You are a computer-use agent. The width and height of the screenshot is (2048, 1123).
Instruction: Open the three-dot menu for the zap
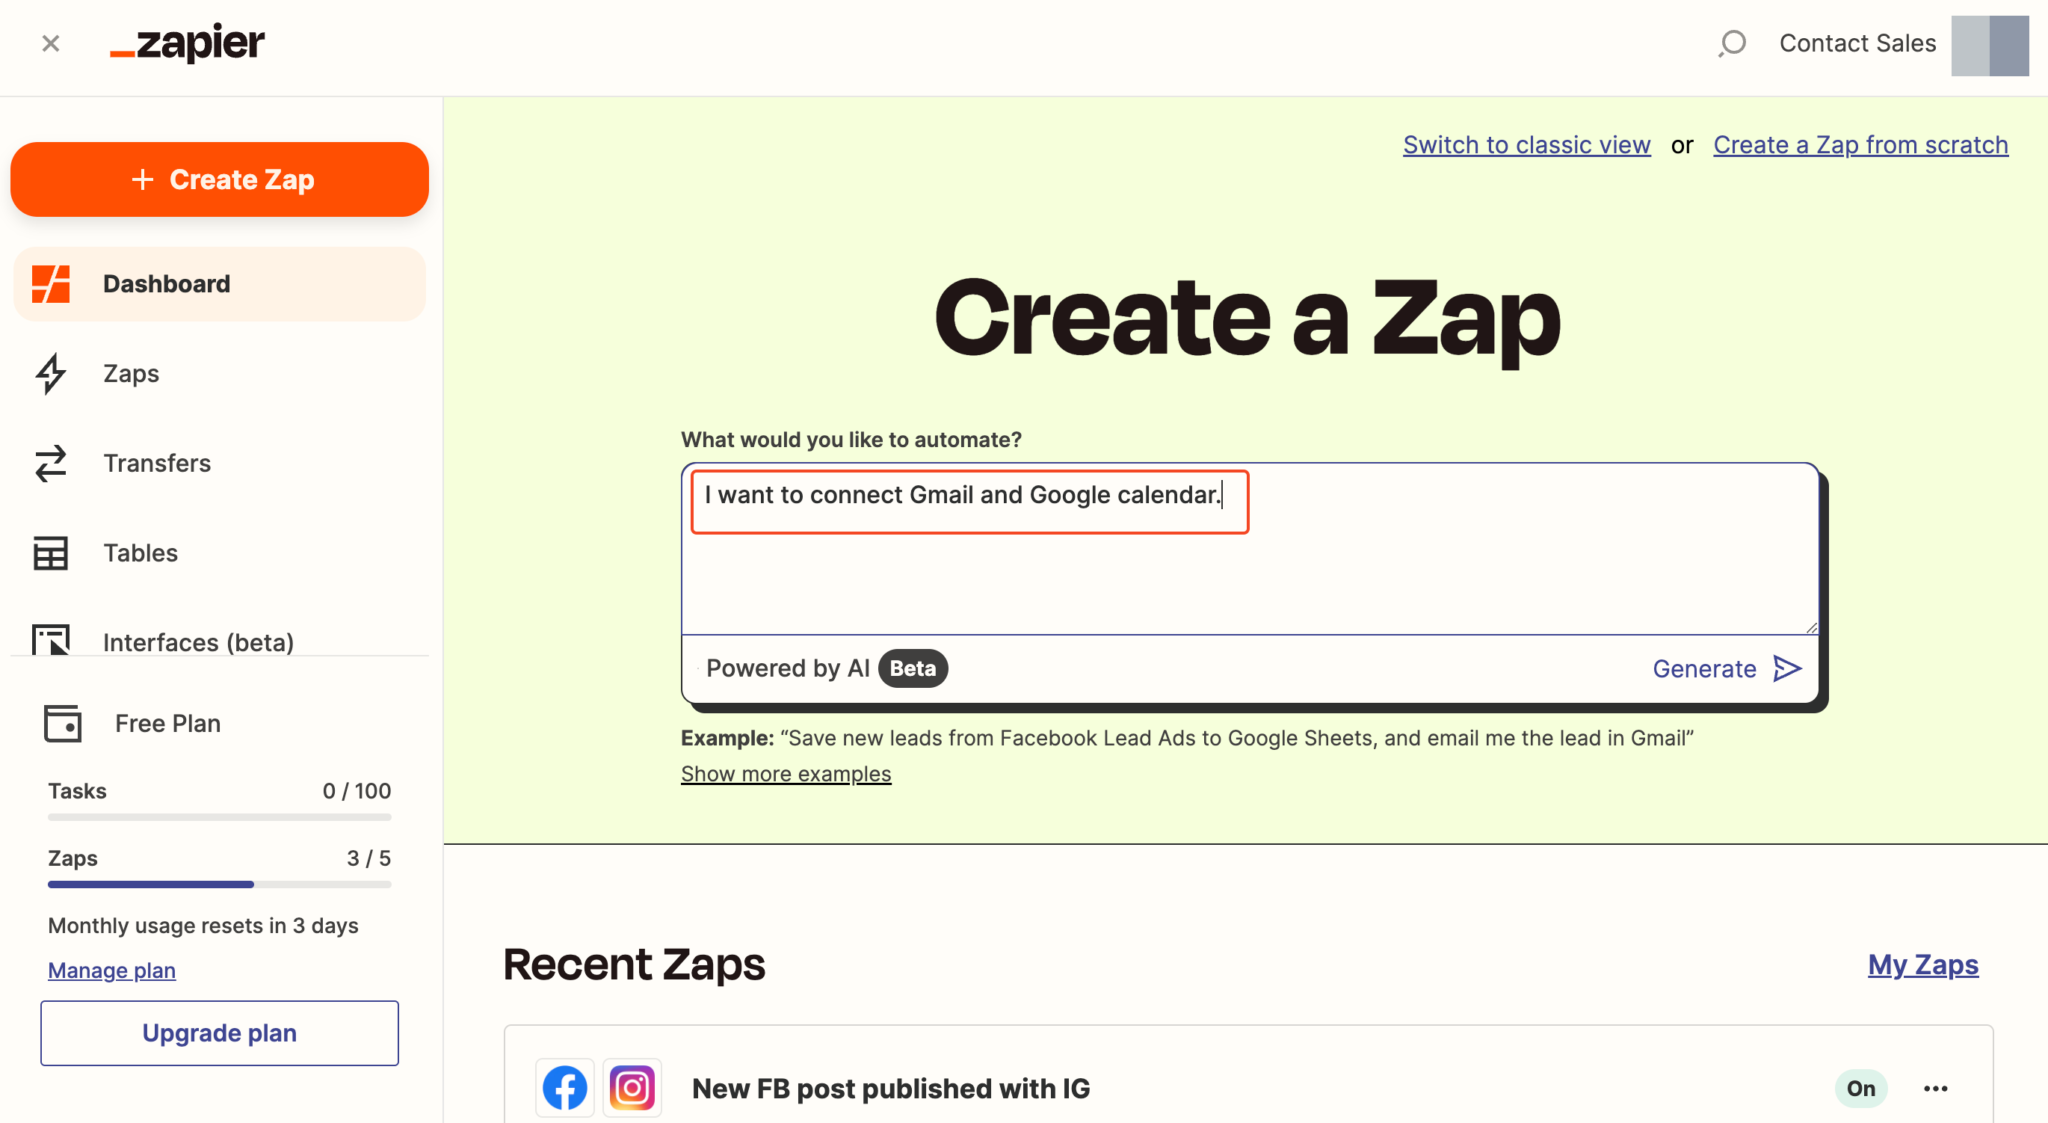1936,1088
